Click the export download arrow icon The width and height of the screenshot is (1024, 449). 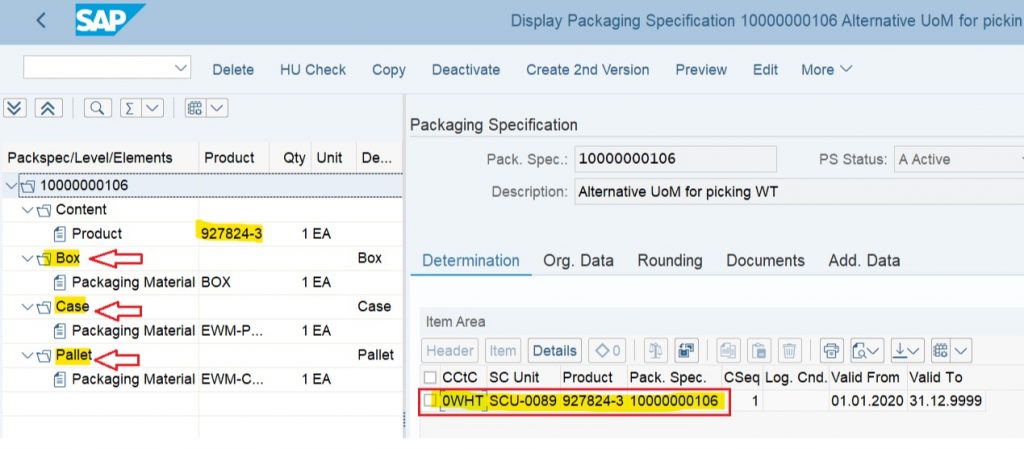pos(901,350)
